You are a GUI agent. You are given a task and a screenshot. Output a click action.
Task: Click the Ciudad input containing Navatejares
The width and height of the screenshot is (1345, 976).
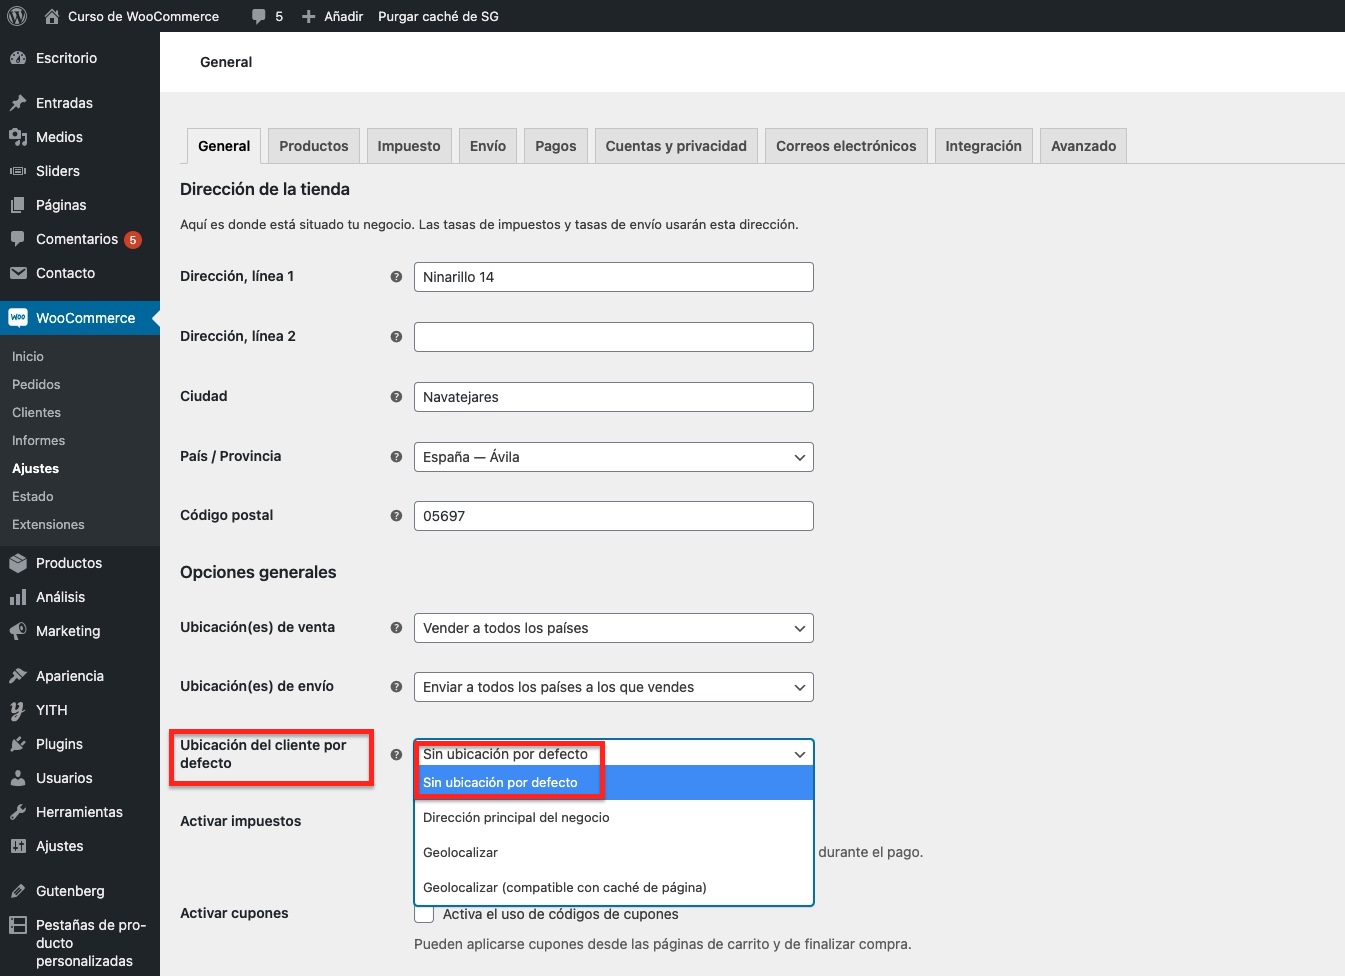(614, 397)
